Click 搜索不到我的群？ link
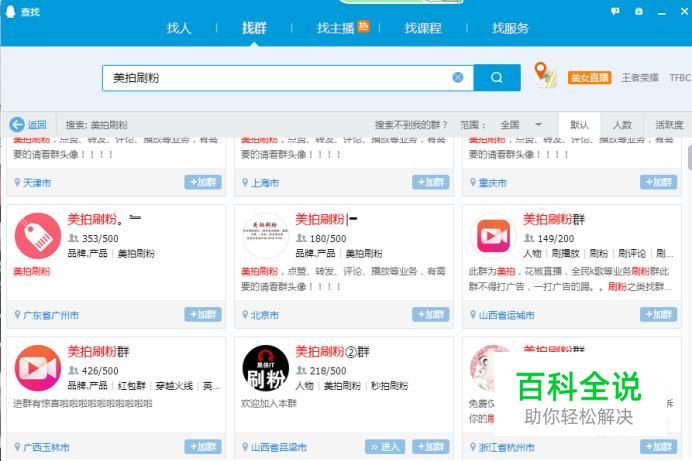Viewport: 692px width, 461px height. (411, 125)
